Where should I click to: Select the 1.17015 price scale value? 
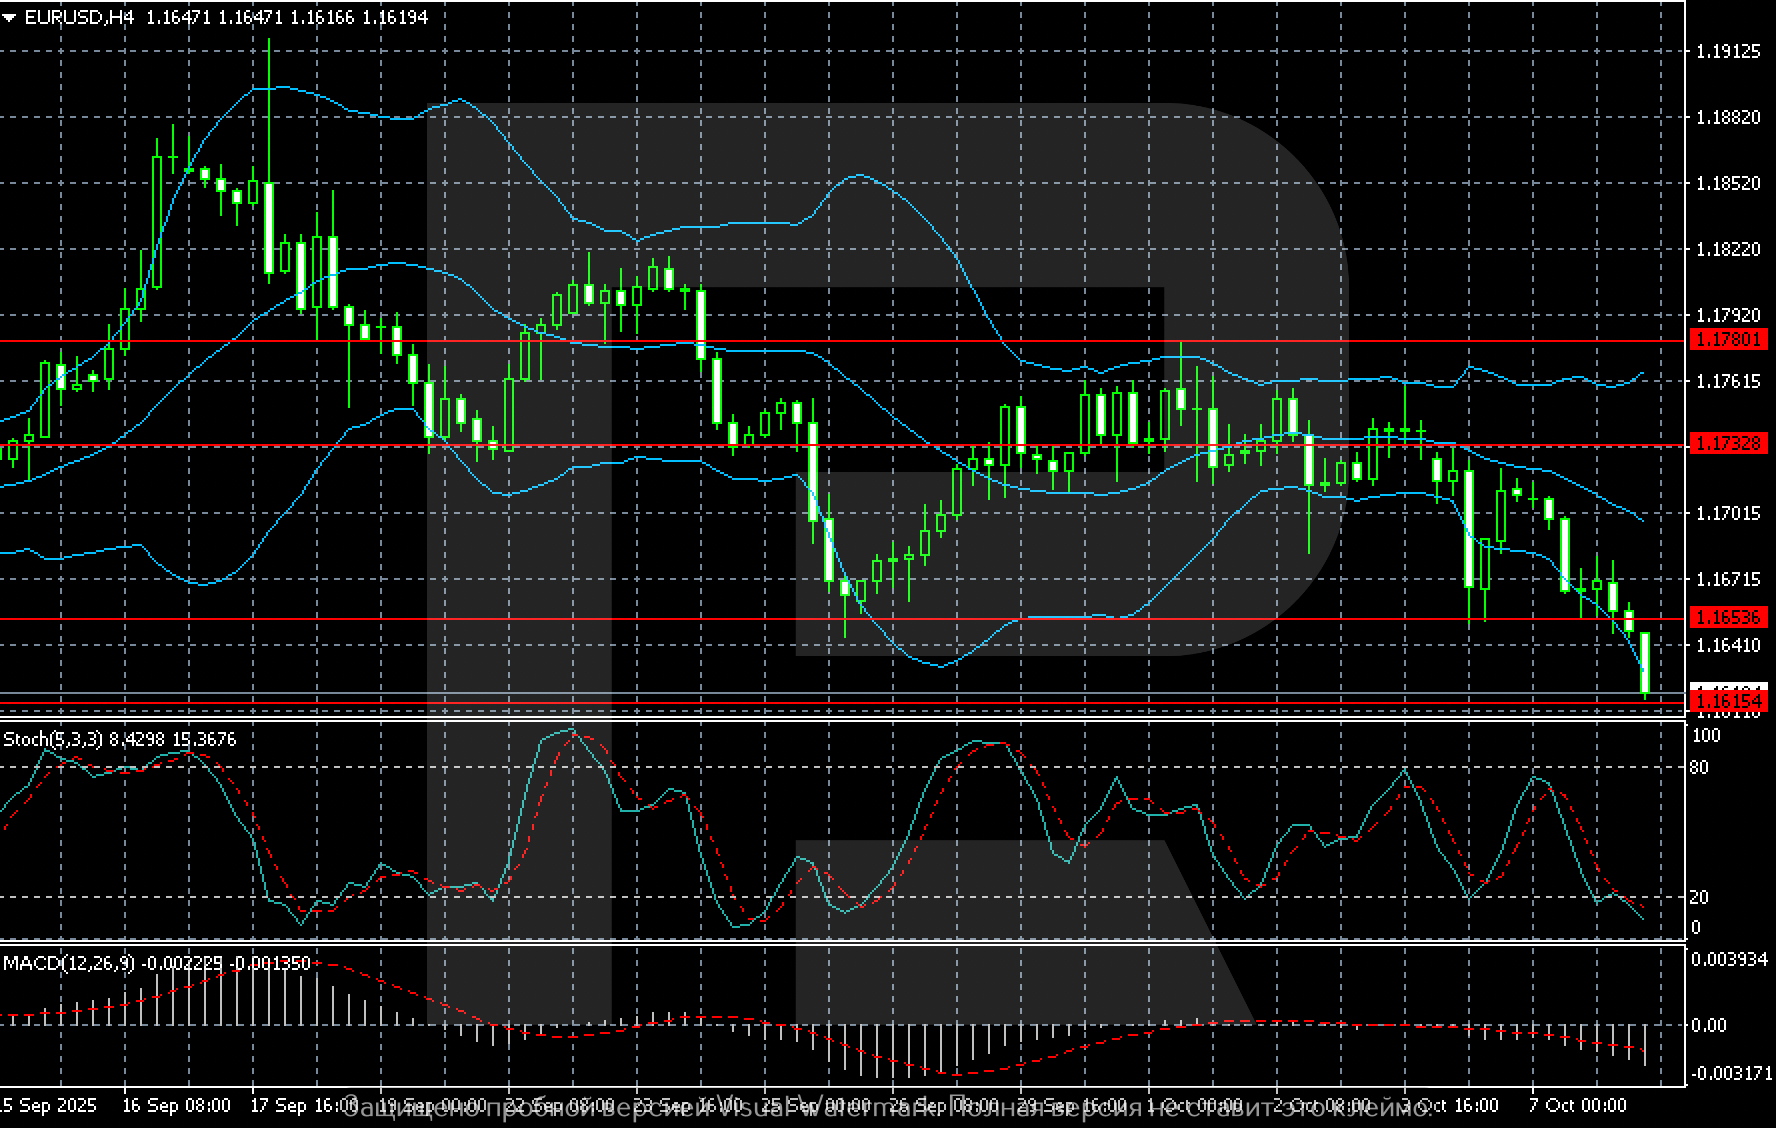tap(1728, 513)
